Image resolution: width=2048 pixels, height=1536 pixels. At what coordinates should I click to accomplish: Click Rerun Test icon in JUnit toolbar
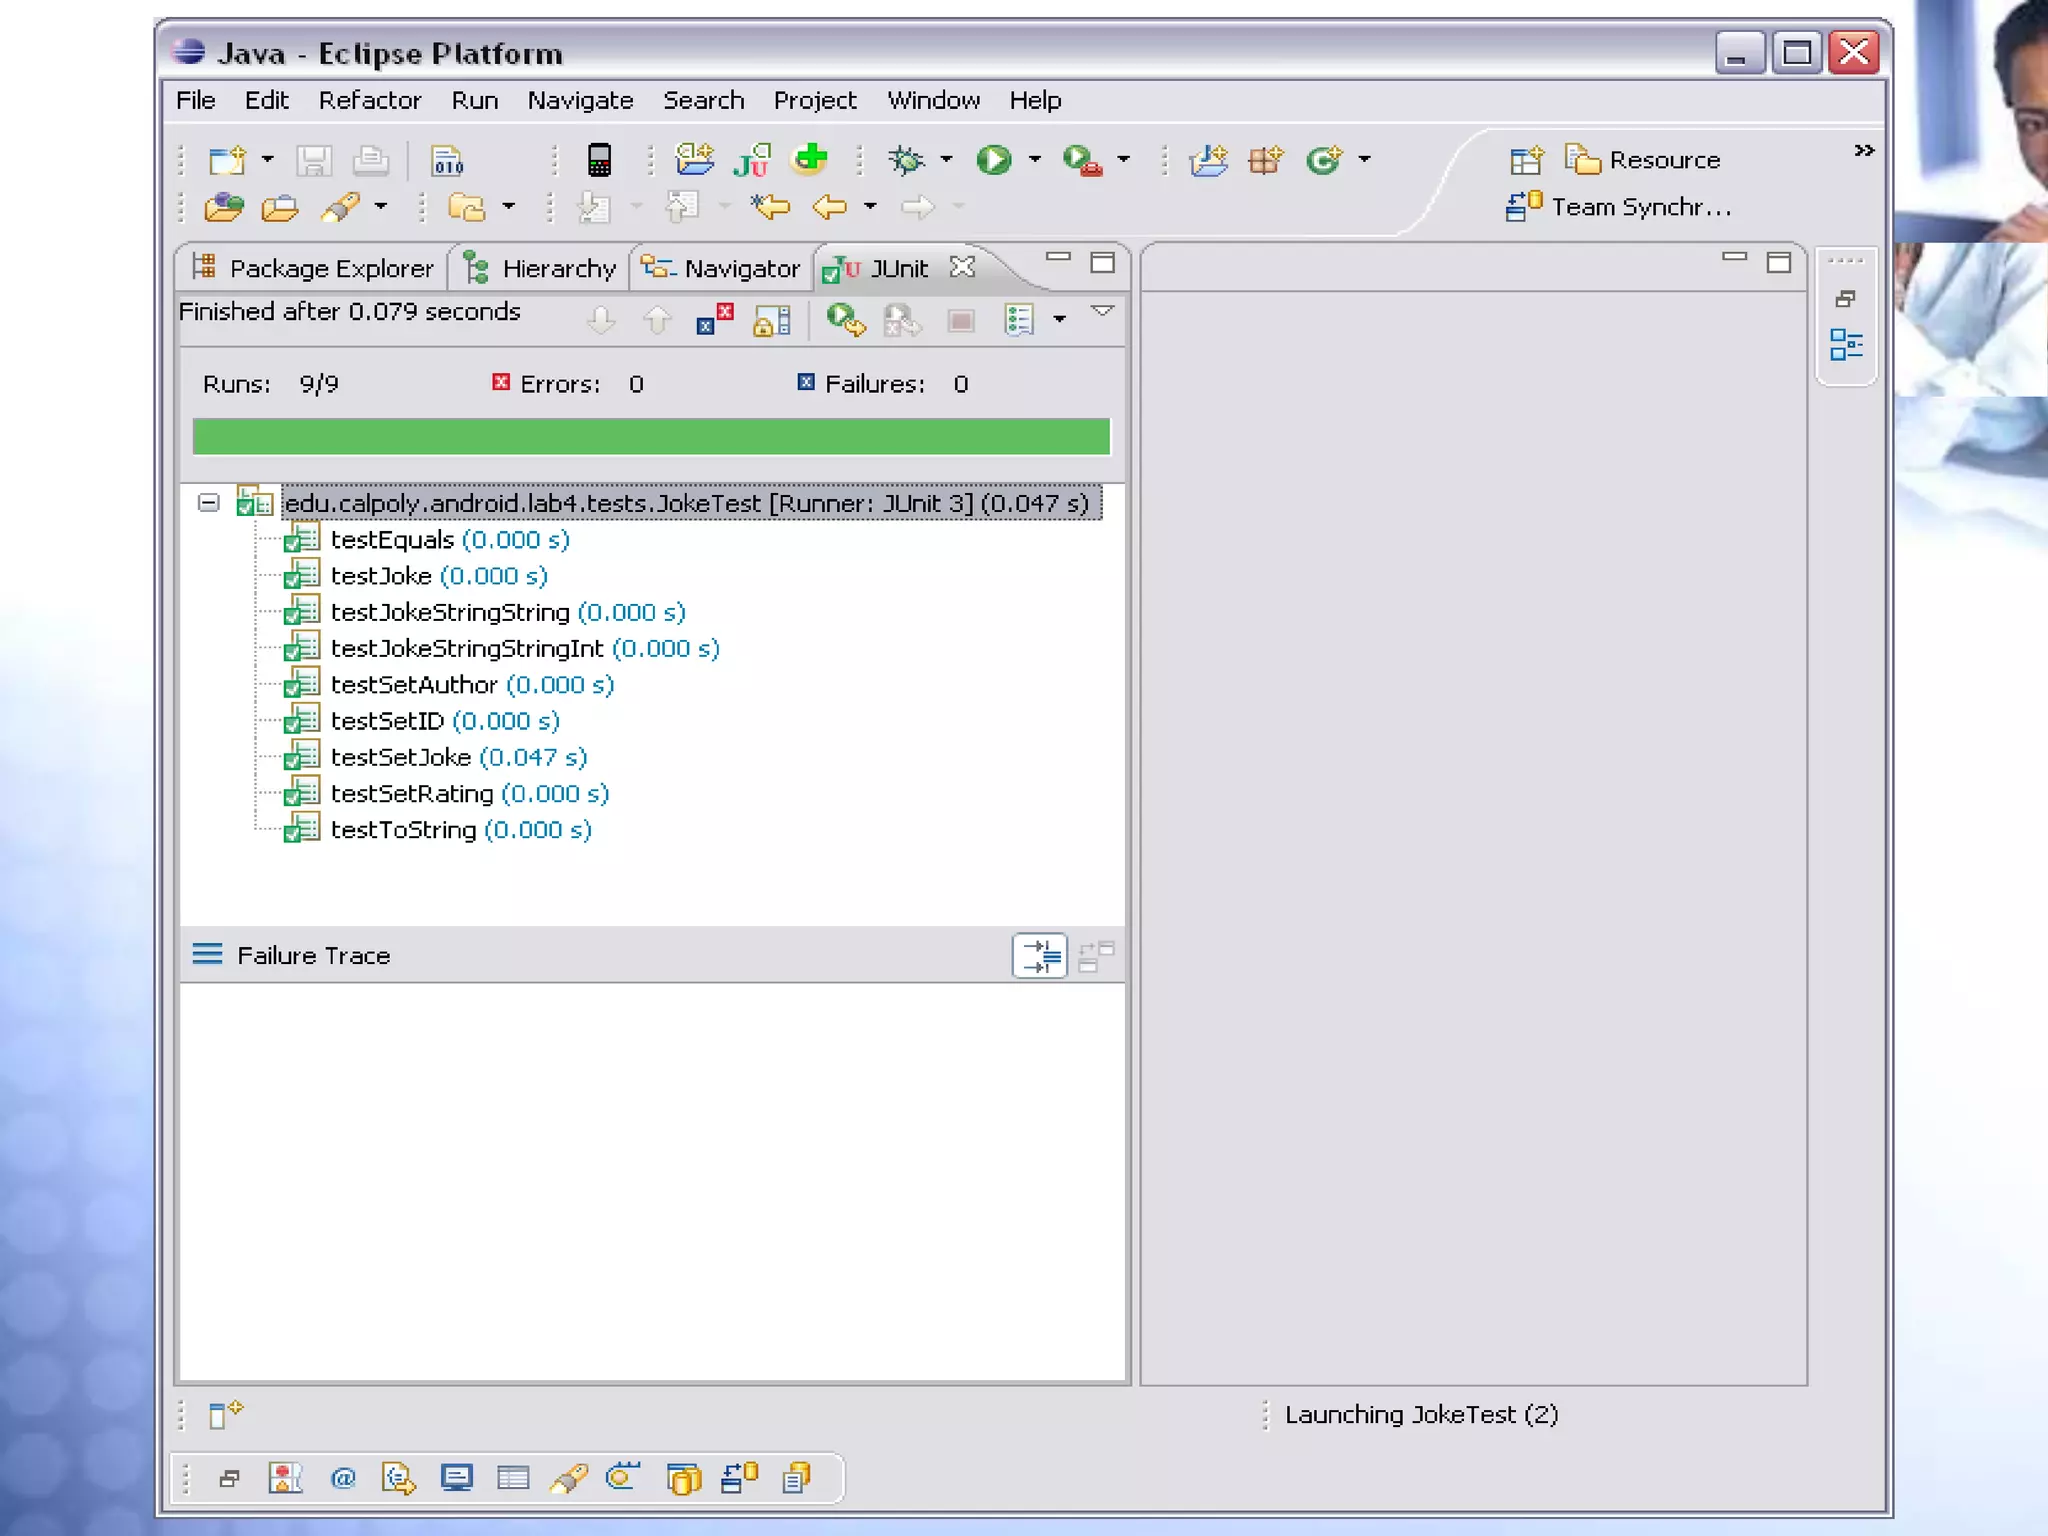pyautogui.click(x=844, y=321)
